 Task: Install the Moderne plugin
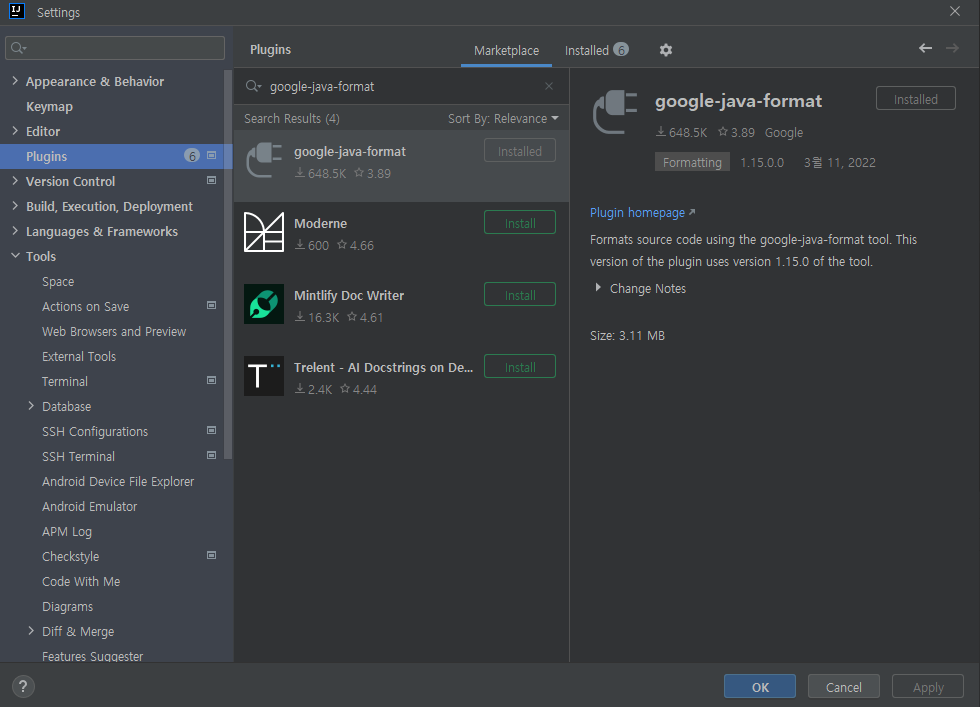tap(519, 223)
